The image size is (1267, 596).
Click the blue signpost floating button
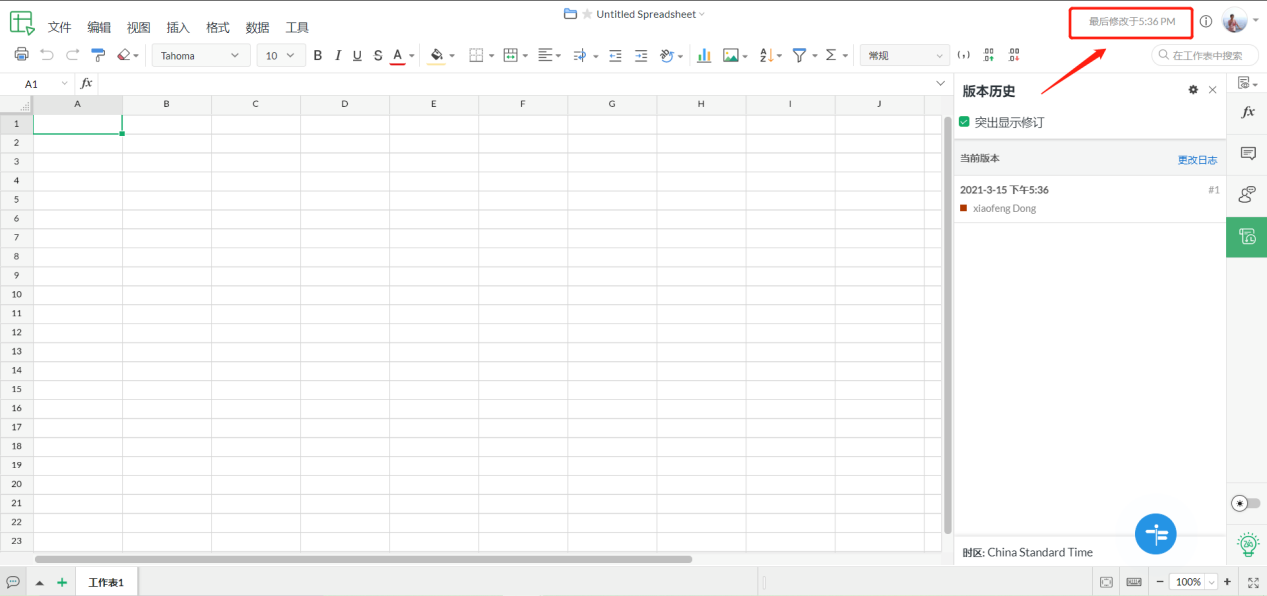(1155, 534)
